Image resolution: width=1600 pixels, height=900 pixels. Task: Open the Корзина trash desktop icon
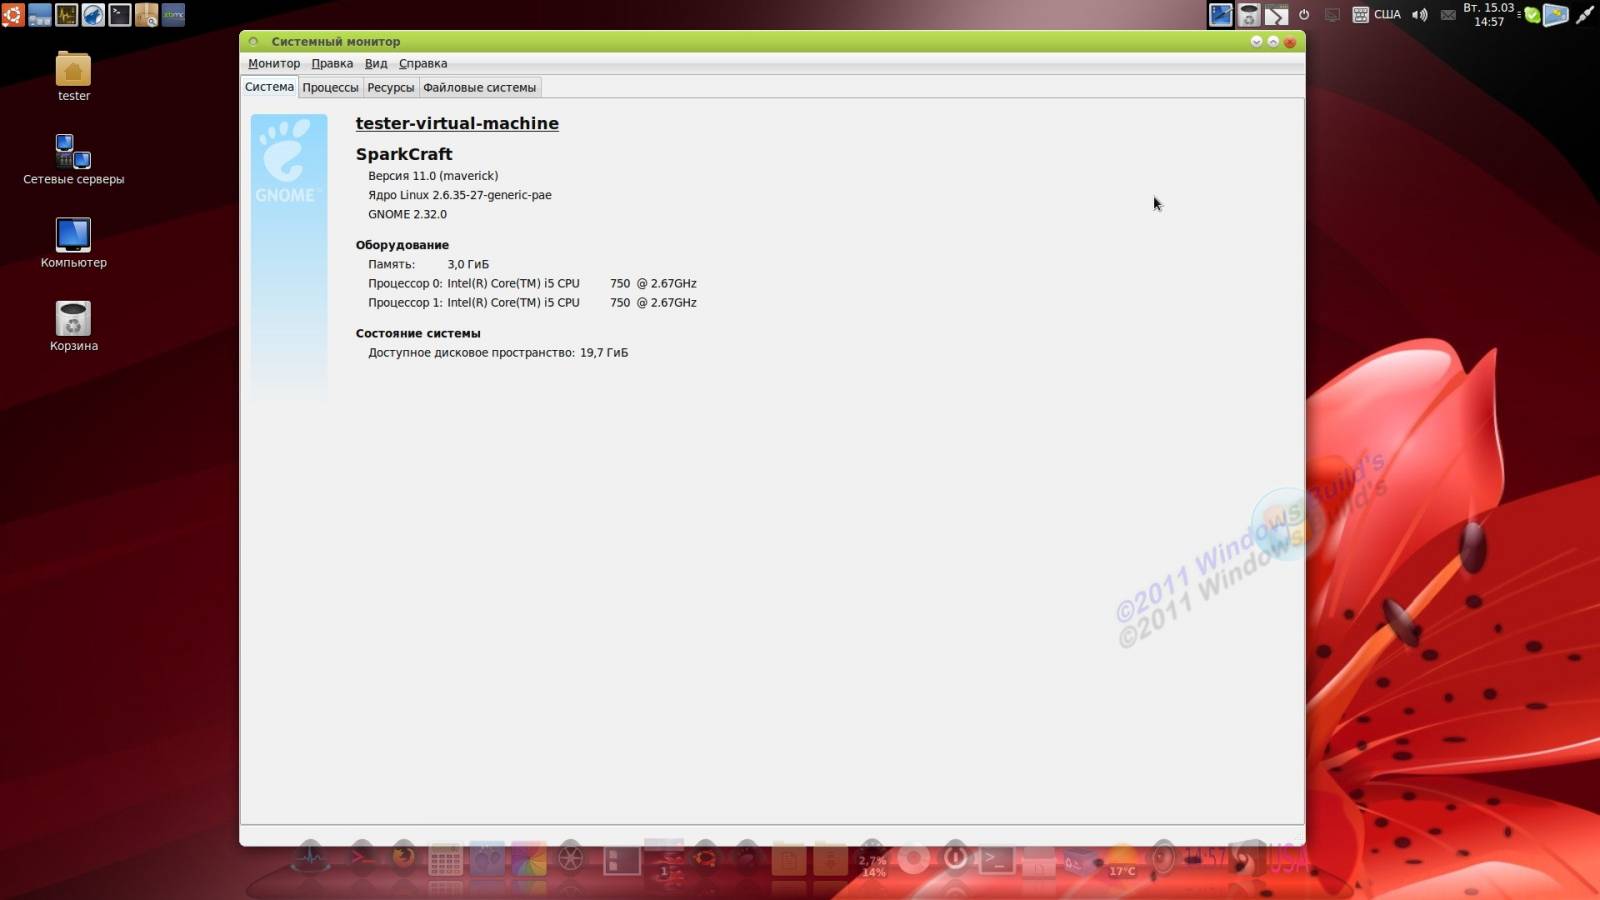click(73, 326)
